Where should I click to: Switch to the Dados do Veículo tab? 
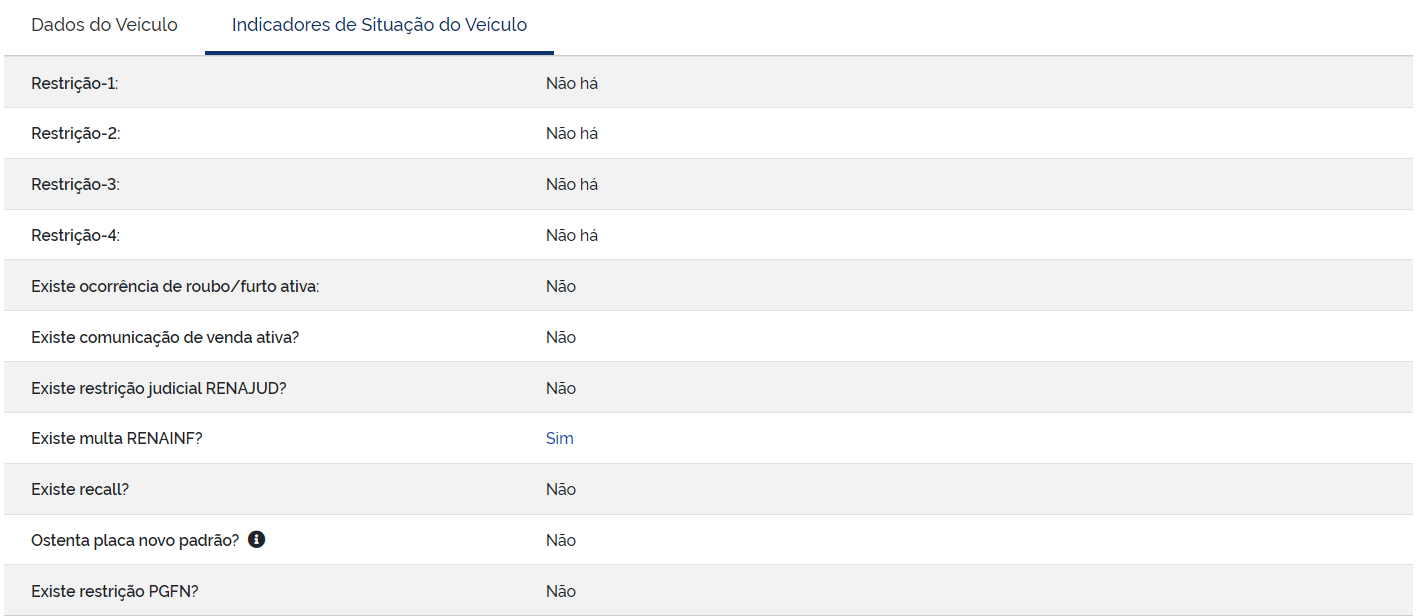(104, 25)
